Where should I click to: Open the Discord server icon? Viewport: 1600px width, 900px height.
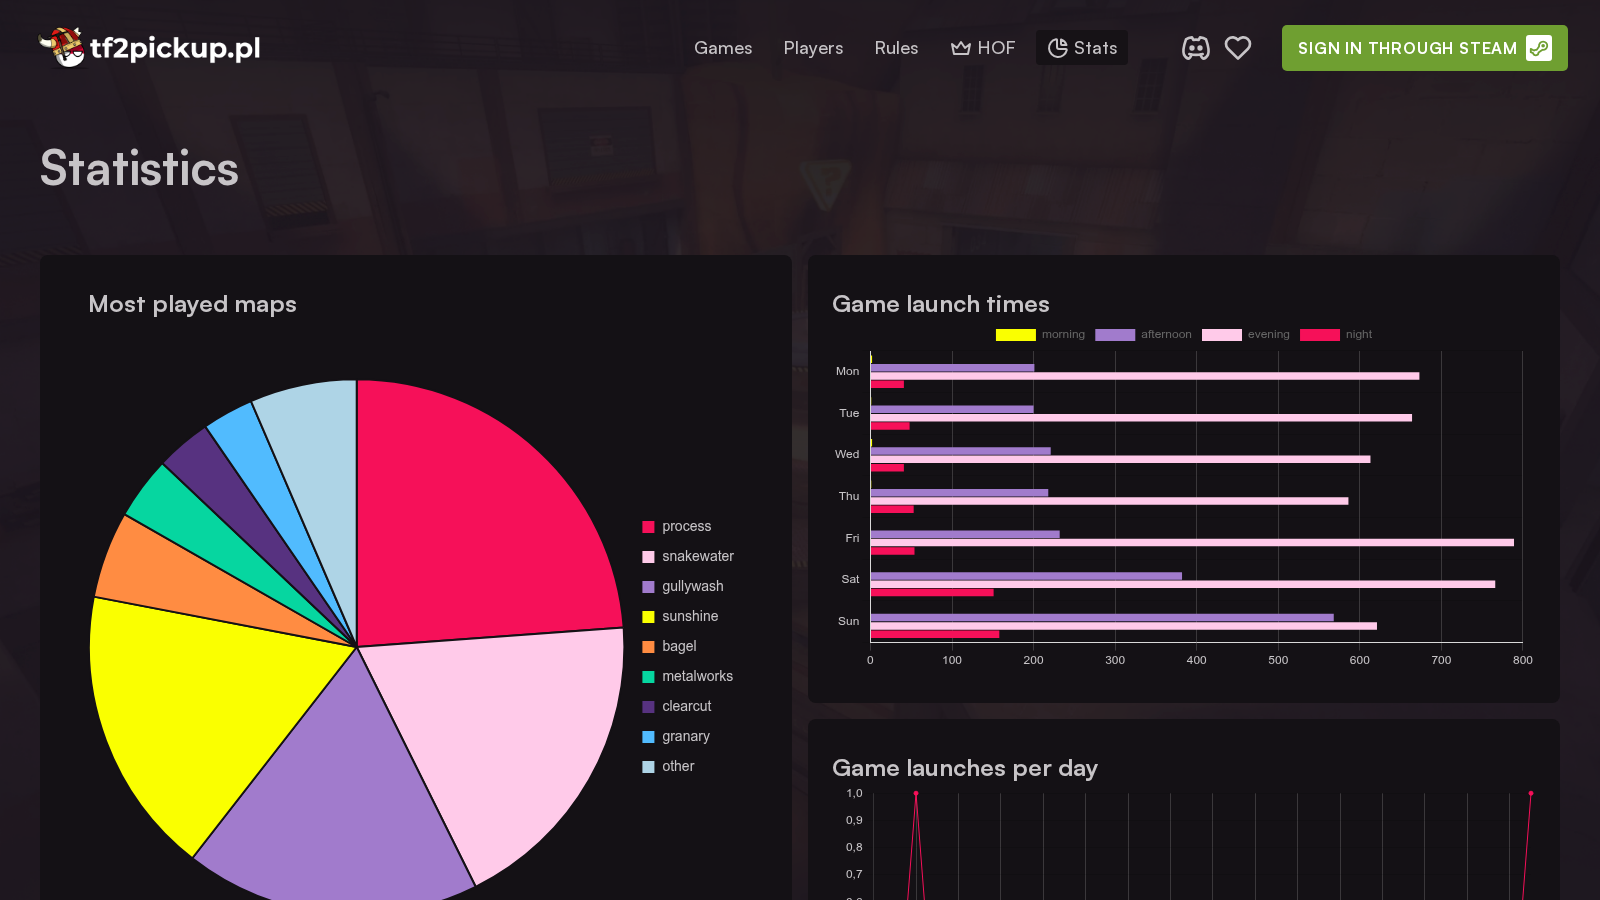click(x=1196, y=47)
